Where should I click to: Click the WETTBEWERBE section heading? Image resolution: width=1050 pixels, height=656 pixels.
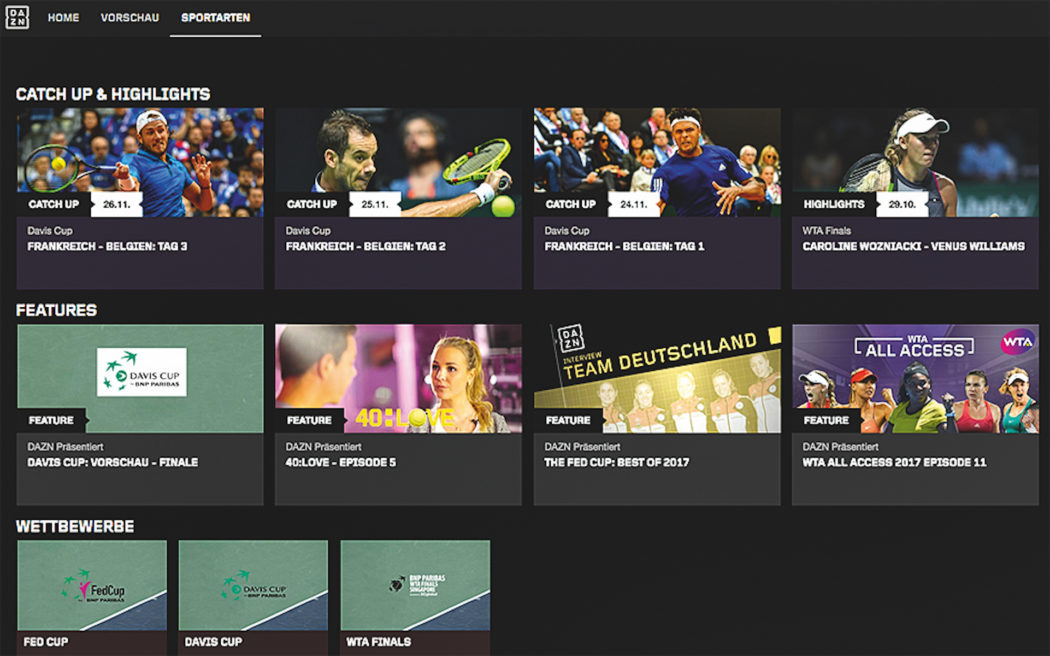point(74,526)
